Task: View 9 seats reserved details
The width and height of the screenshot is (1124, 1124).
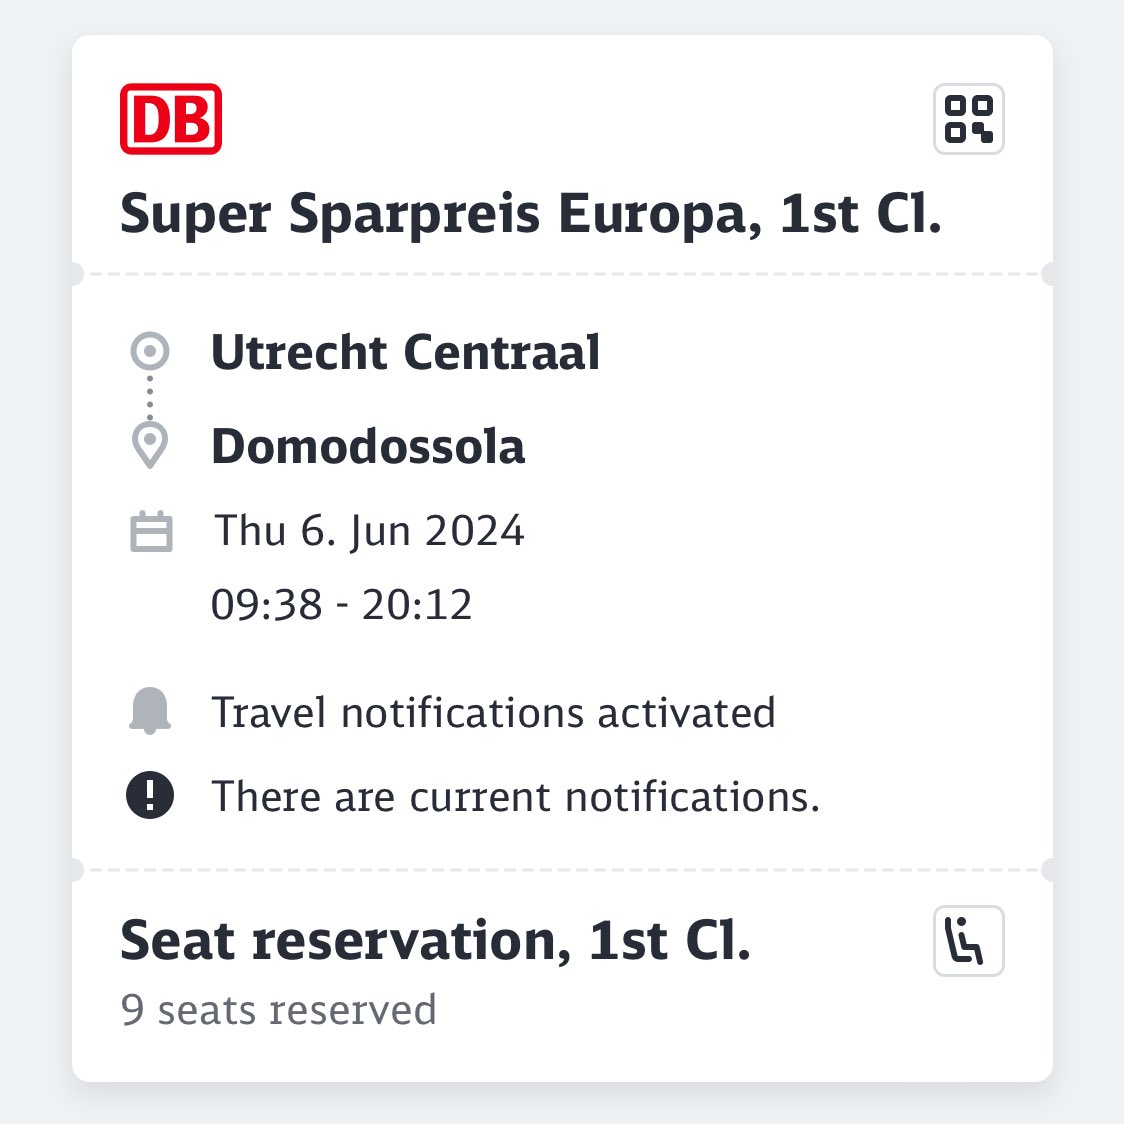Action: (278, 1010)
